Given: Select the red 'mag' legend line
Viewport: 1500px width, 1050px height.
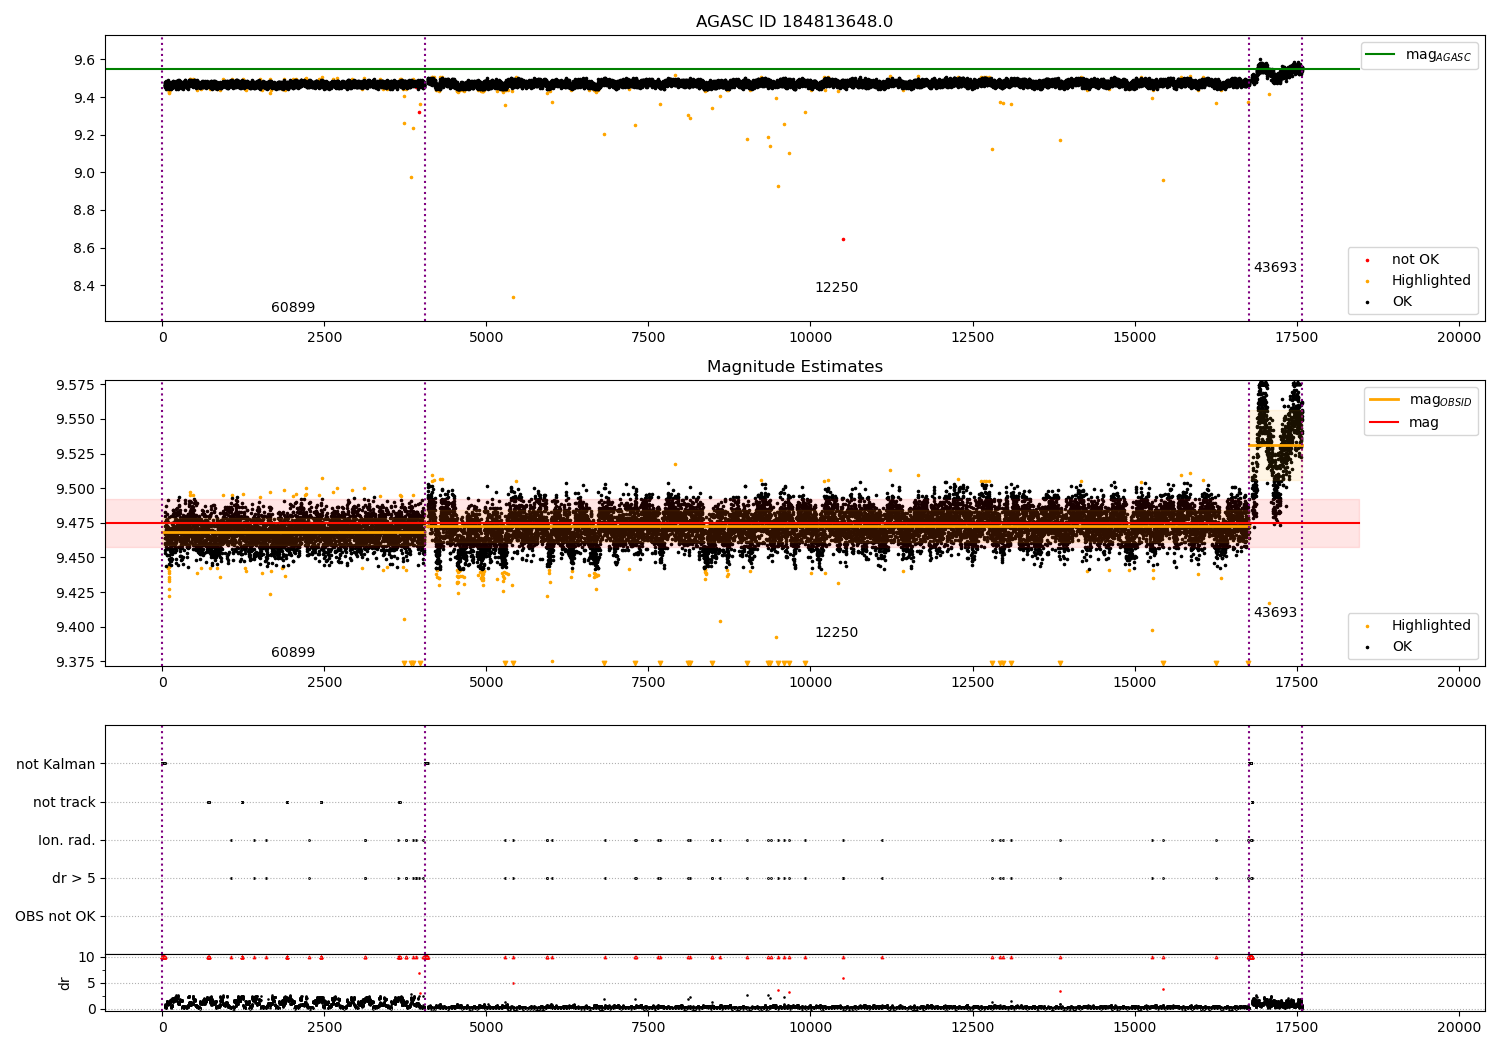Looking at the screenshot, I should pyautogui.click(x=1385, y=423).
